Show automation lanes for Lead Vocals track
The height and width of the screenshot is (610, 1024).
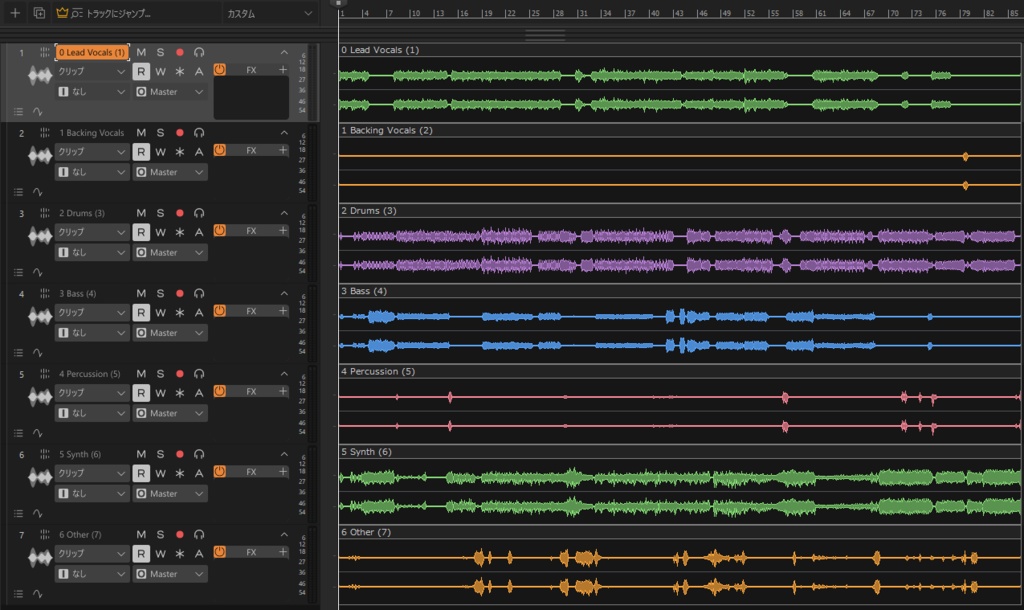(x=38, y=112)
